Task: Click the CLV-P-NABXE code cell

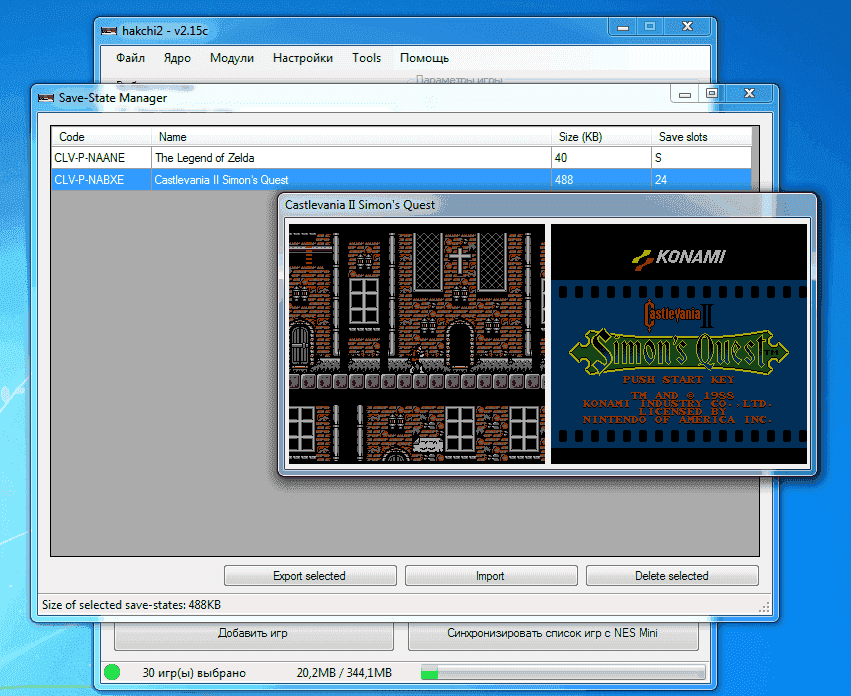Action: pyautogui.click(x=101, y=180)
